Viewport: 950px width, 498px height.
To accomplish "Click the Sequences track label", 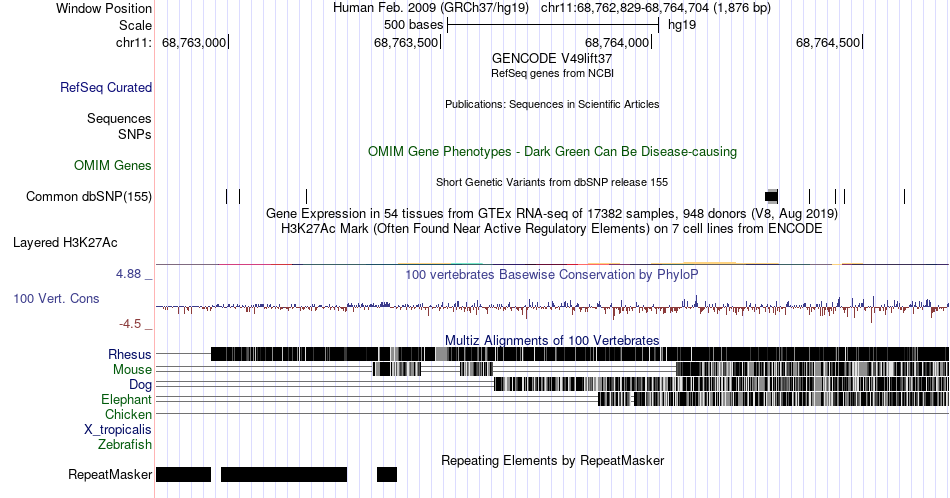I will point(119,118).
